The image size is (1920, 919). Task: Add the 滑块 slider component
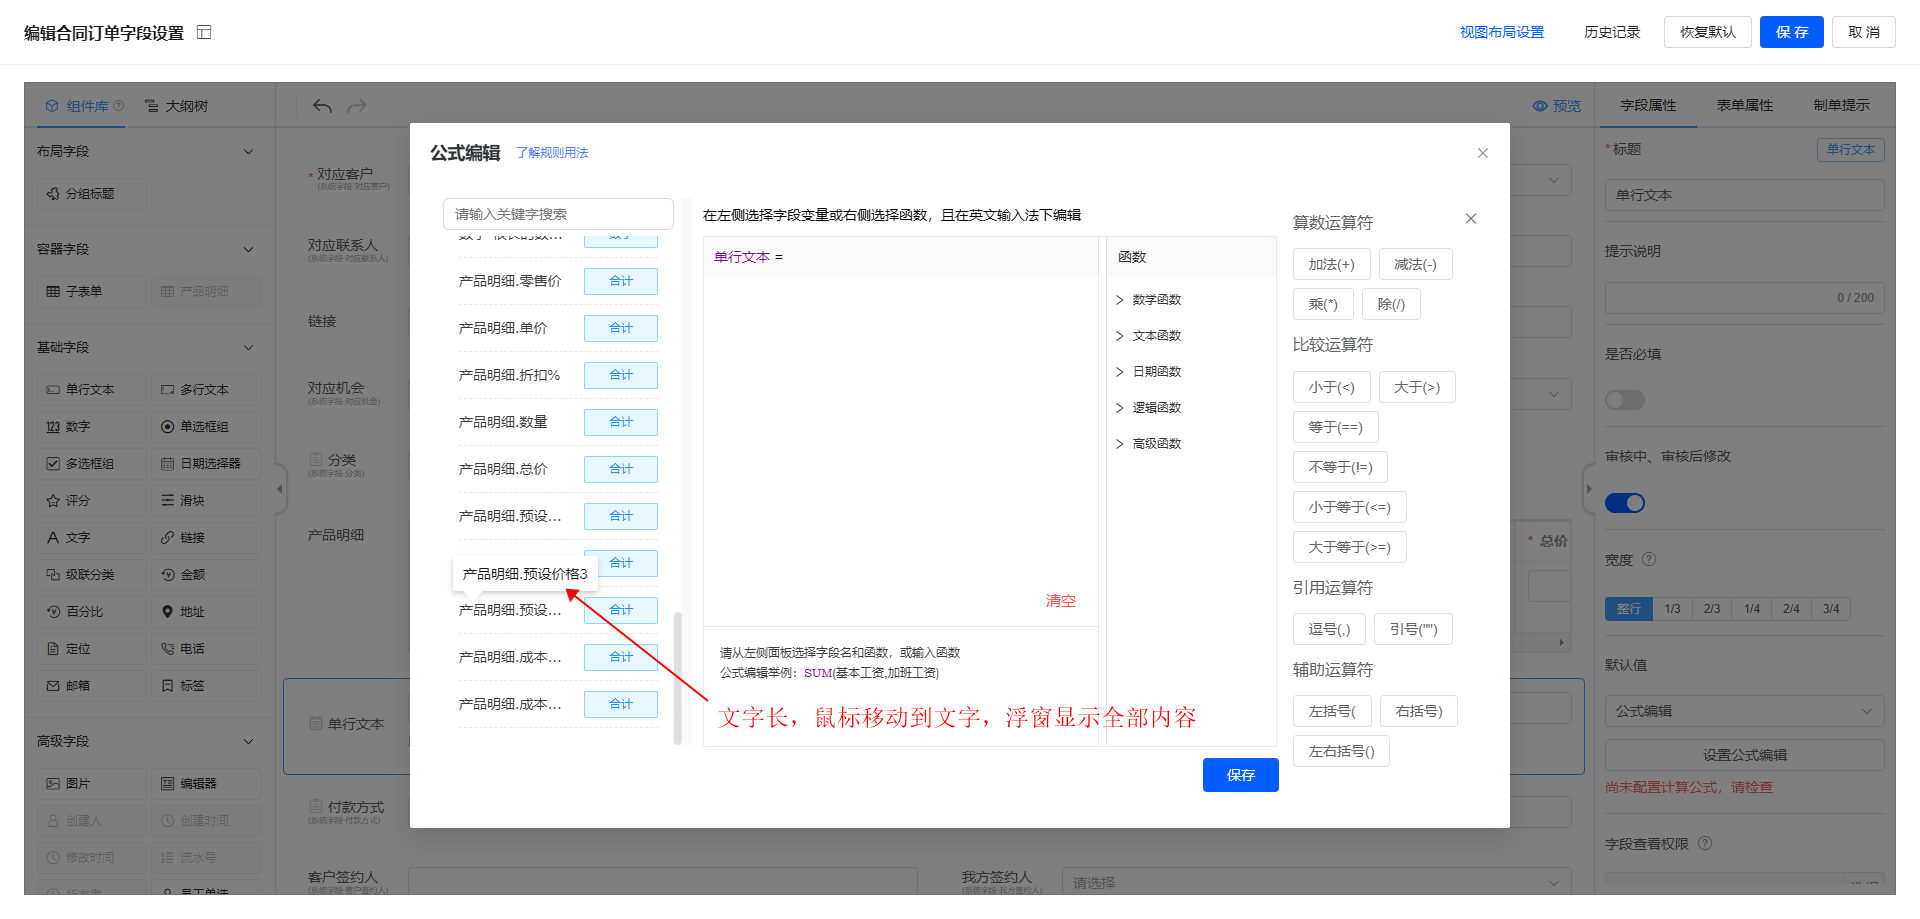206,500
